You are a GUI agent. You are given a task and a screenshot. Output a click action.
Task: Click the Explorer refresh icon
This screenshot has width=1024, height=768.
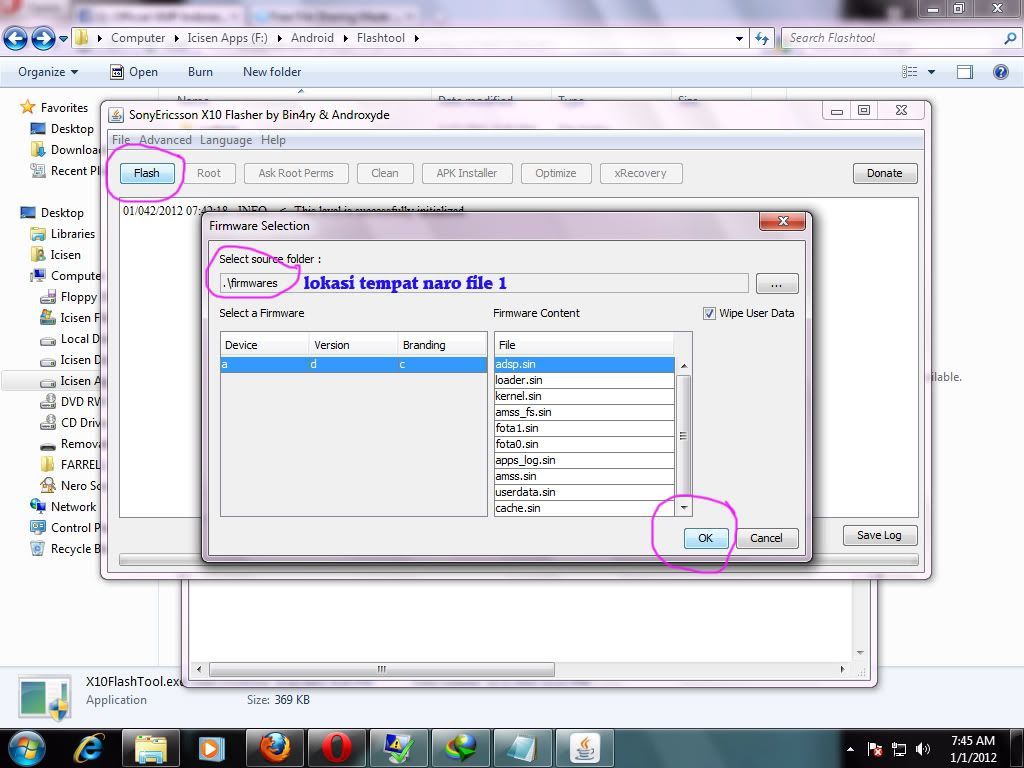tap(762, 39)
